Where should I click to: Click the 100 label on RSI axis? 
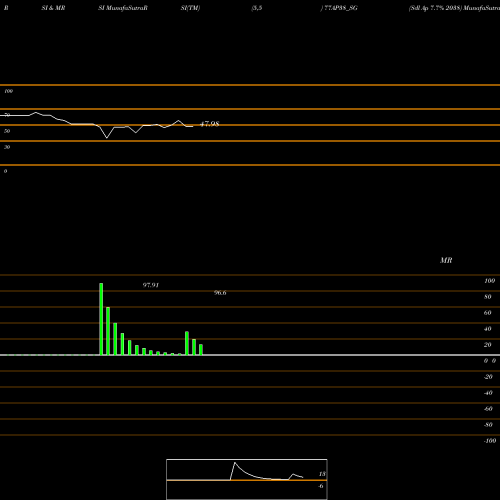coord(8,91)
